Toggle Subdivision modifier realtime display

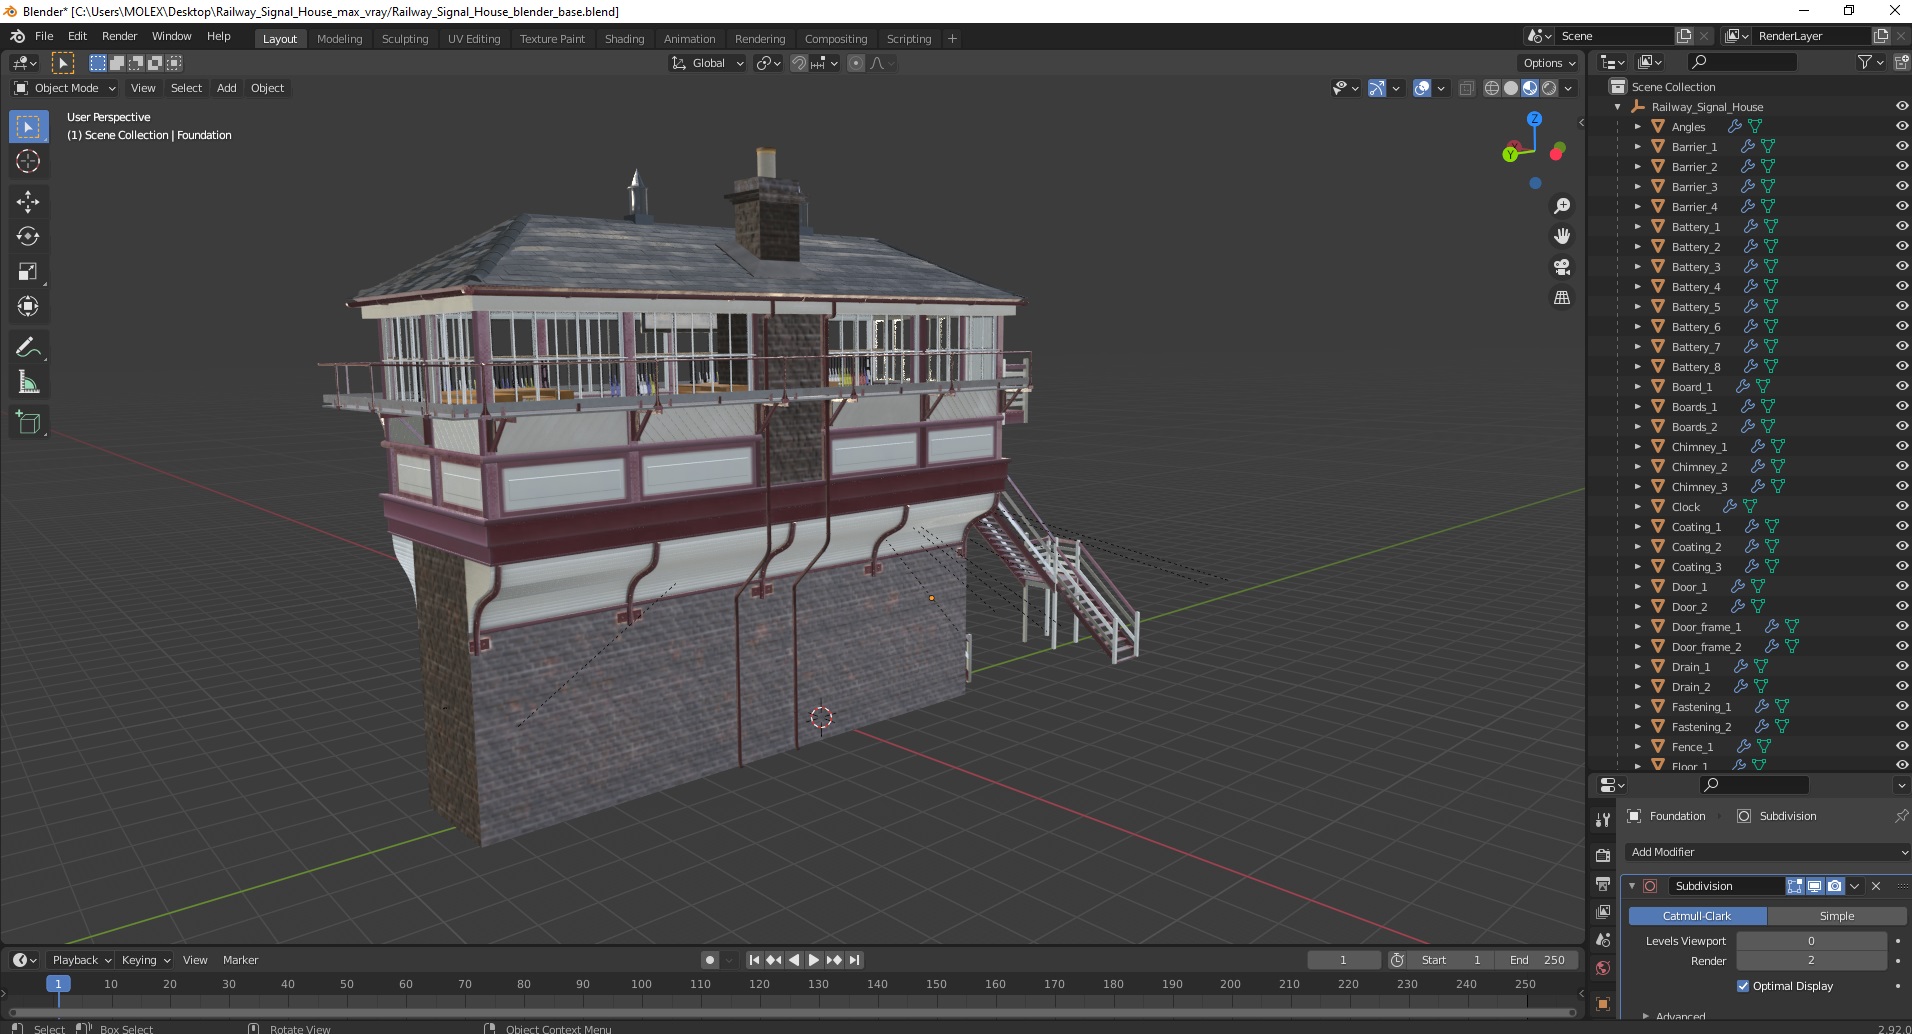[x=1815, y=886]
